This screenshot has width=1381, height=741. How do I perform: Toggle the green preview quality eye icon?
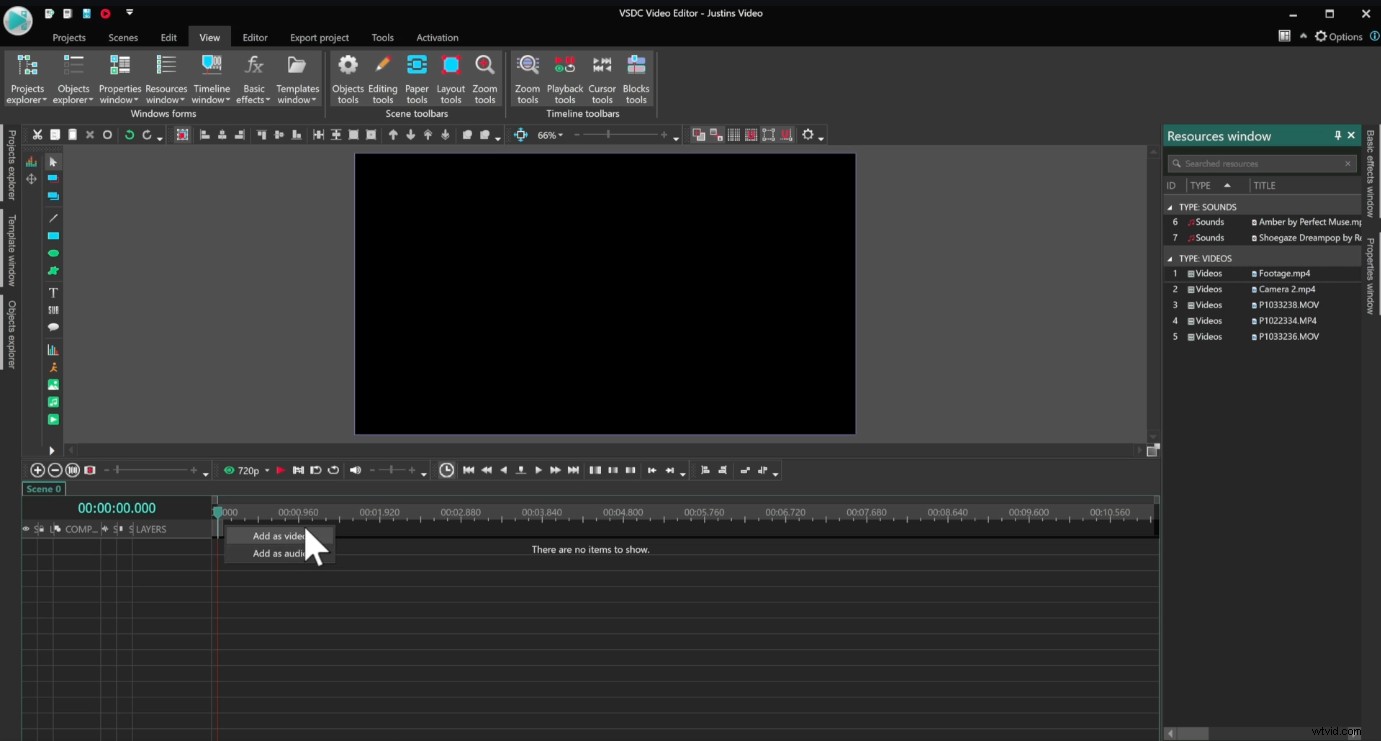(x=229, y=470)
